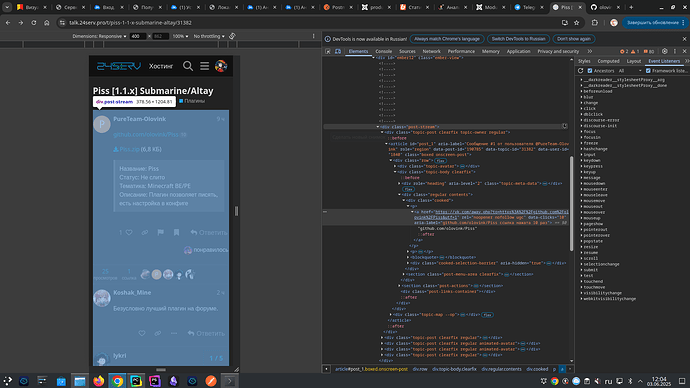Click the Don't show again button
Image resolution: width=690 pixels, height=388 pixels.
tap(574, 39)
